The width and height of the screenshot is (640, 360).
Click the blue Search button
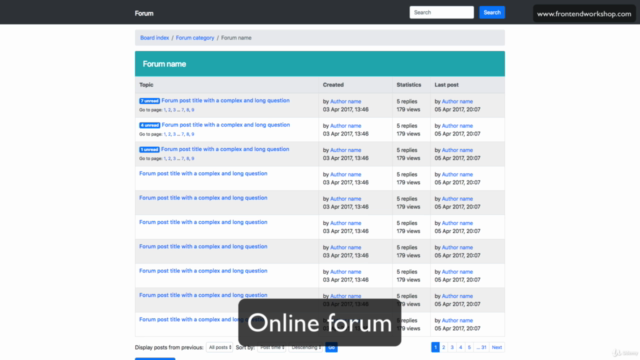(492, 12)
